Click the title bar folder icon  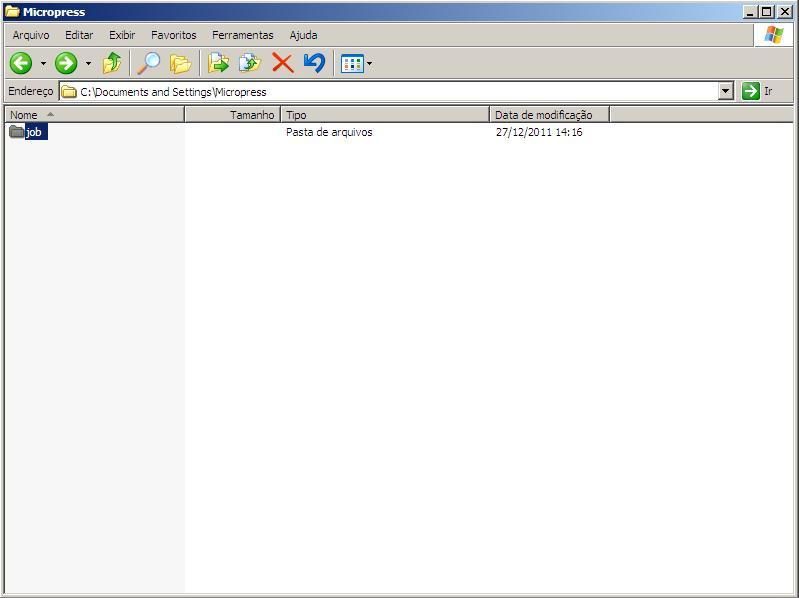coord(12,12)
